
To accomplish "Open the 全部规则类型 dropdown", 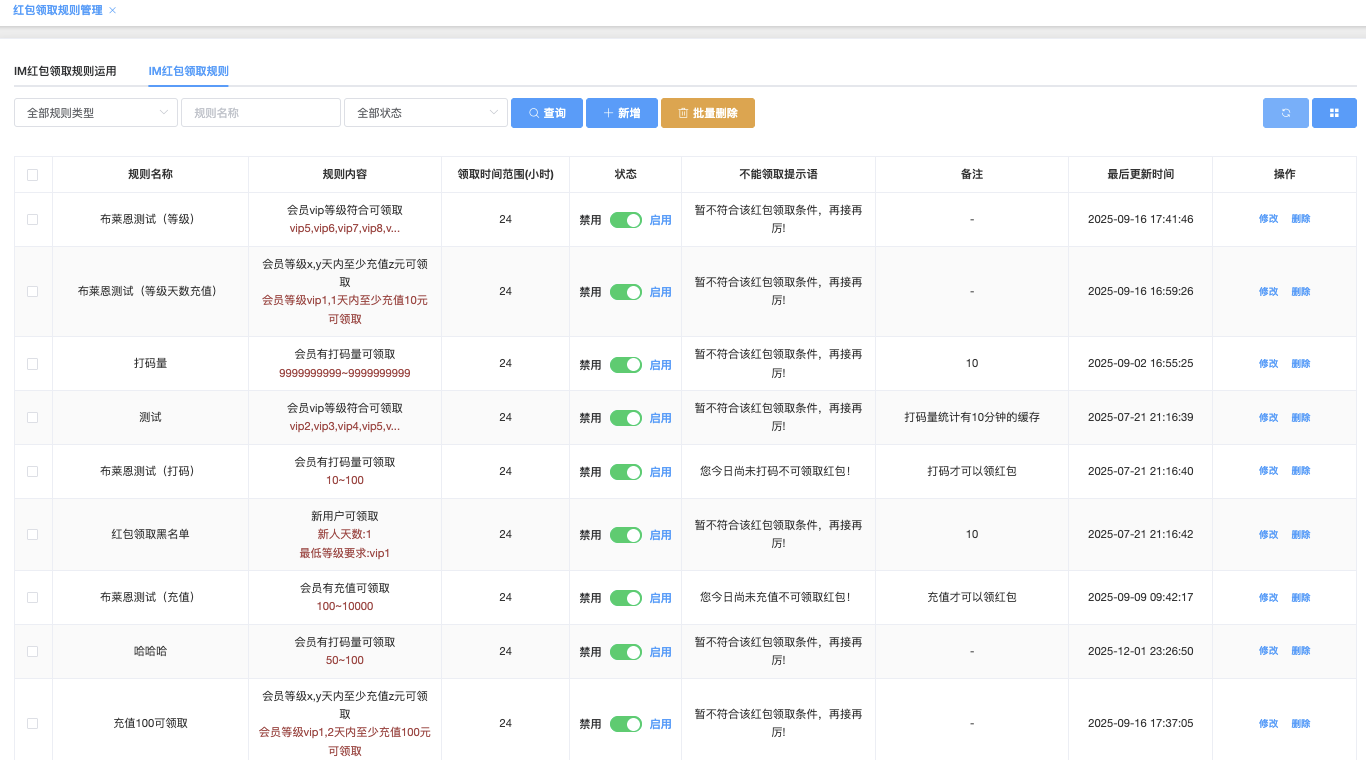I will (x=96, y=113).
